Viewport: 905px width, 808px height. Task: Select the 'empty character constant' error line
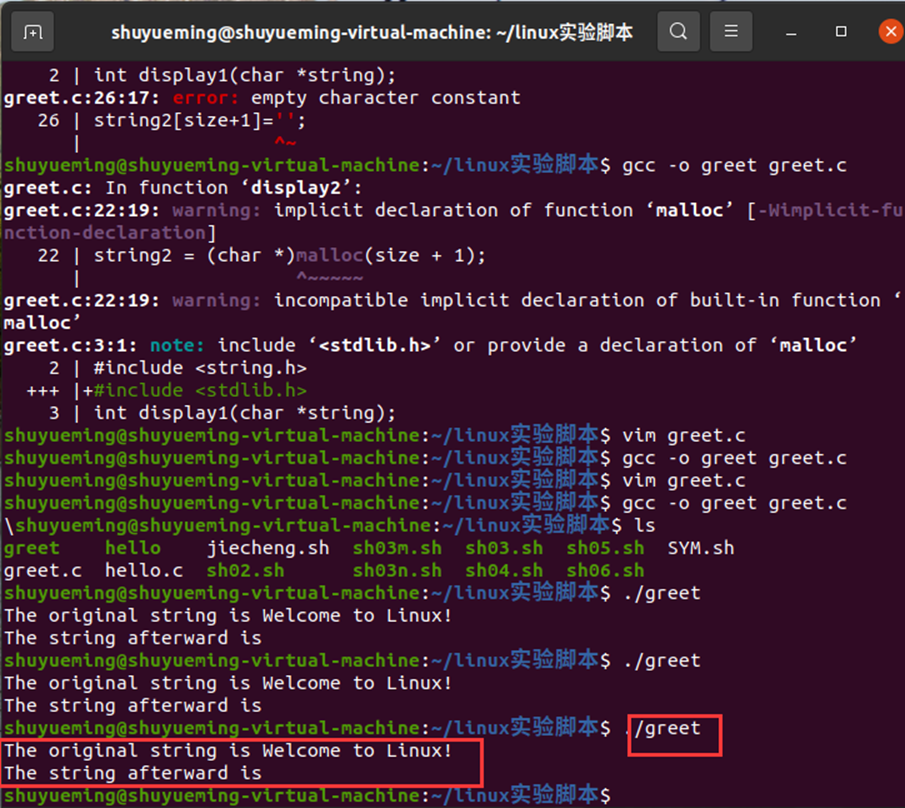[262, 98]
